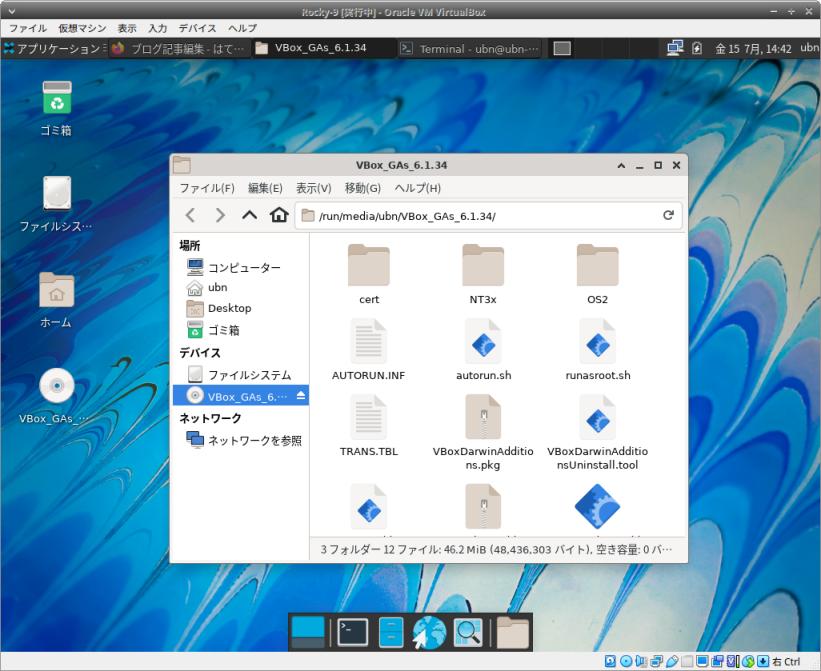This screenshot has width=821, height=671.
Task: Click VirtualBox USB status icon
Action: (672, 661)
